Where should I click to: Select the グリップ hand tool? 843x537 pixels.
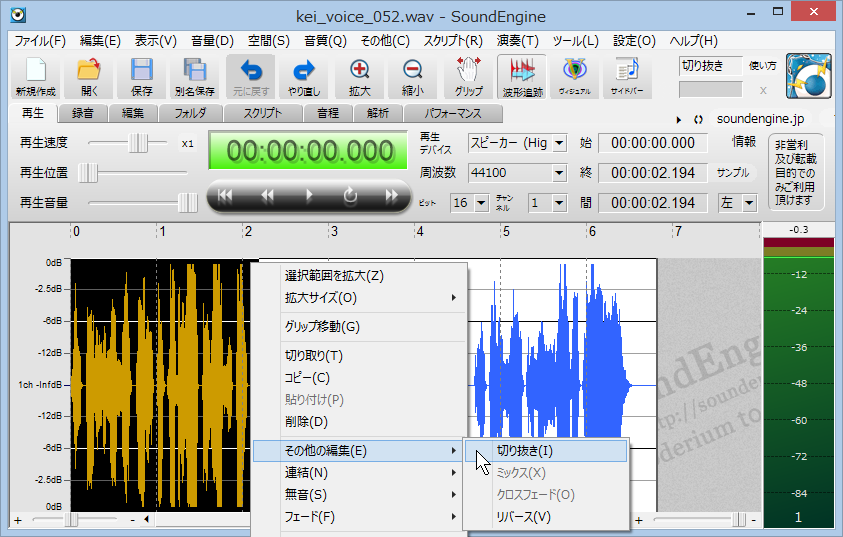click(x=468, y=76)
